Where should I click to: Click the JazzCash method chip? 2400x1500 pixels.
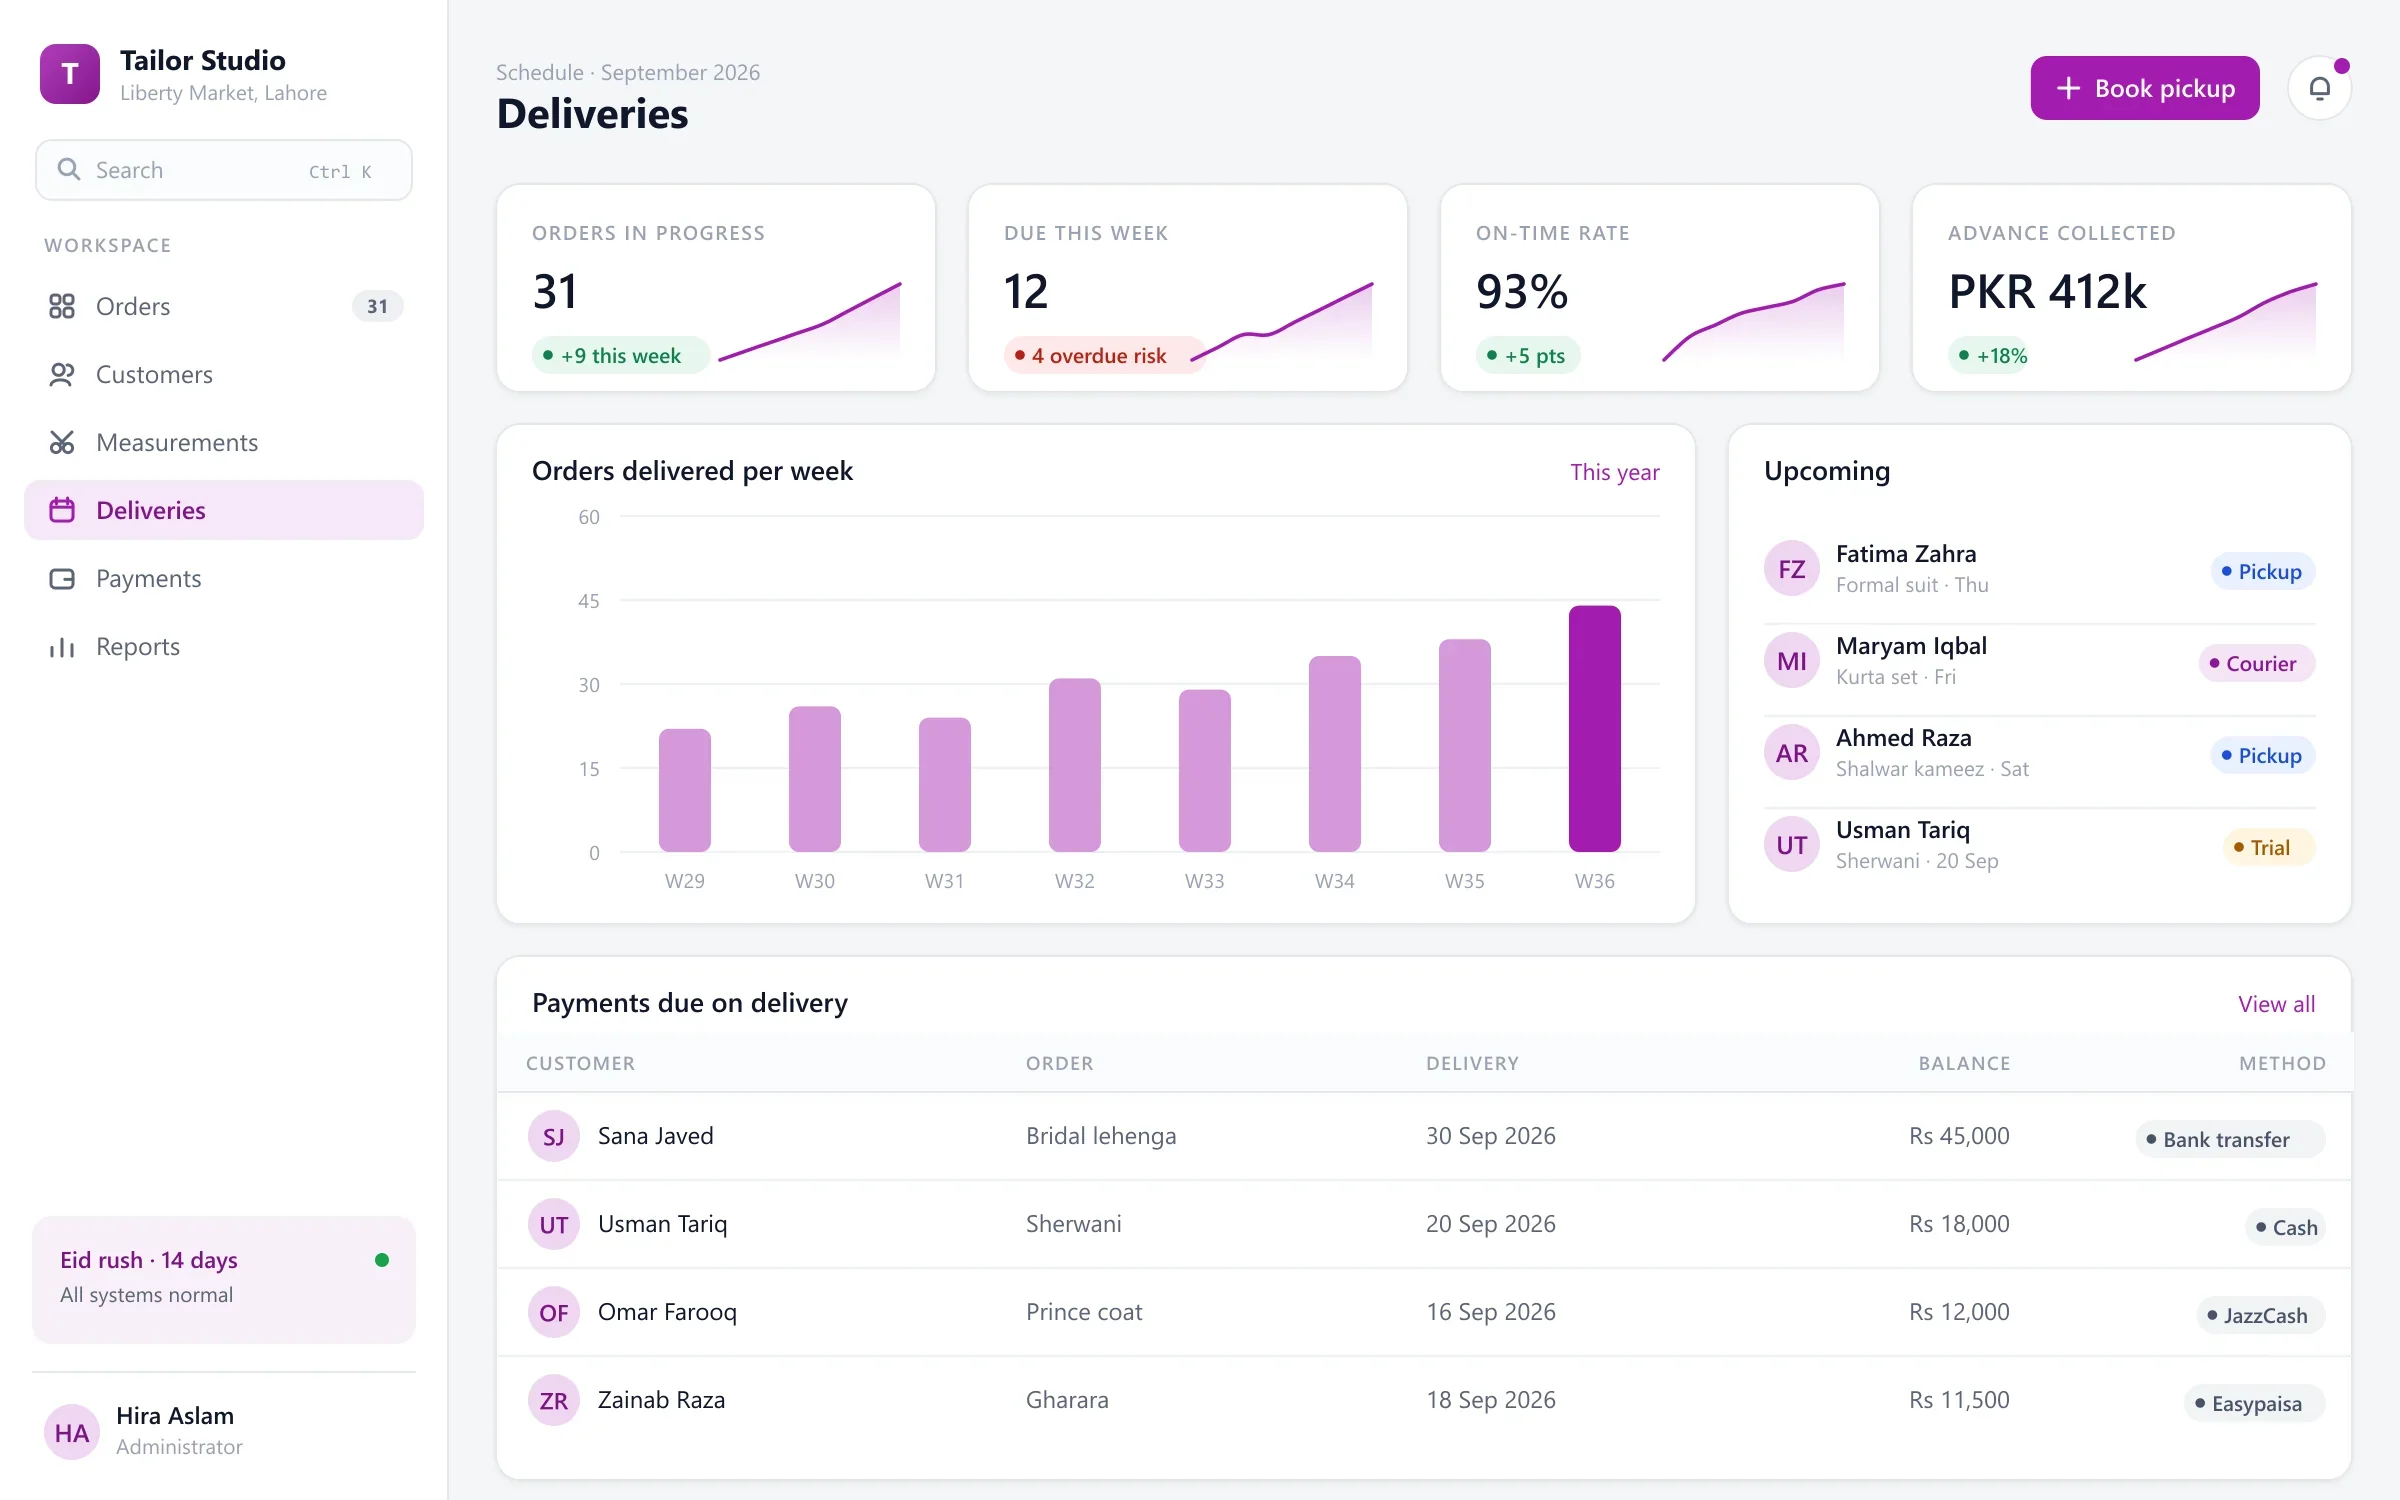tap(2261, 1315)
